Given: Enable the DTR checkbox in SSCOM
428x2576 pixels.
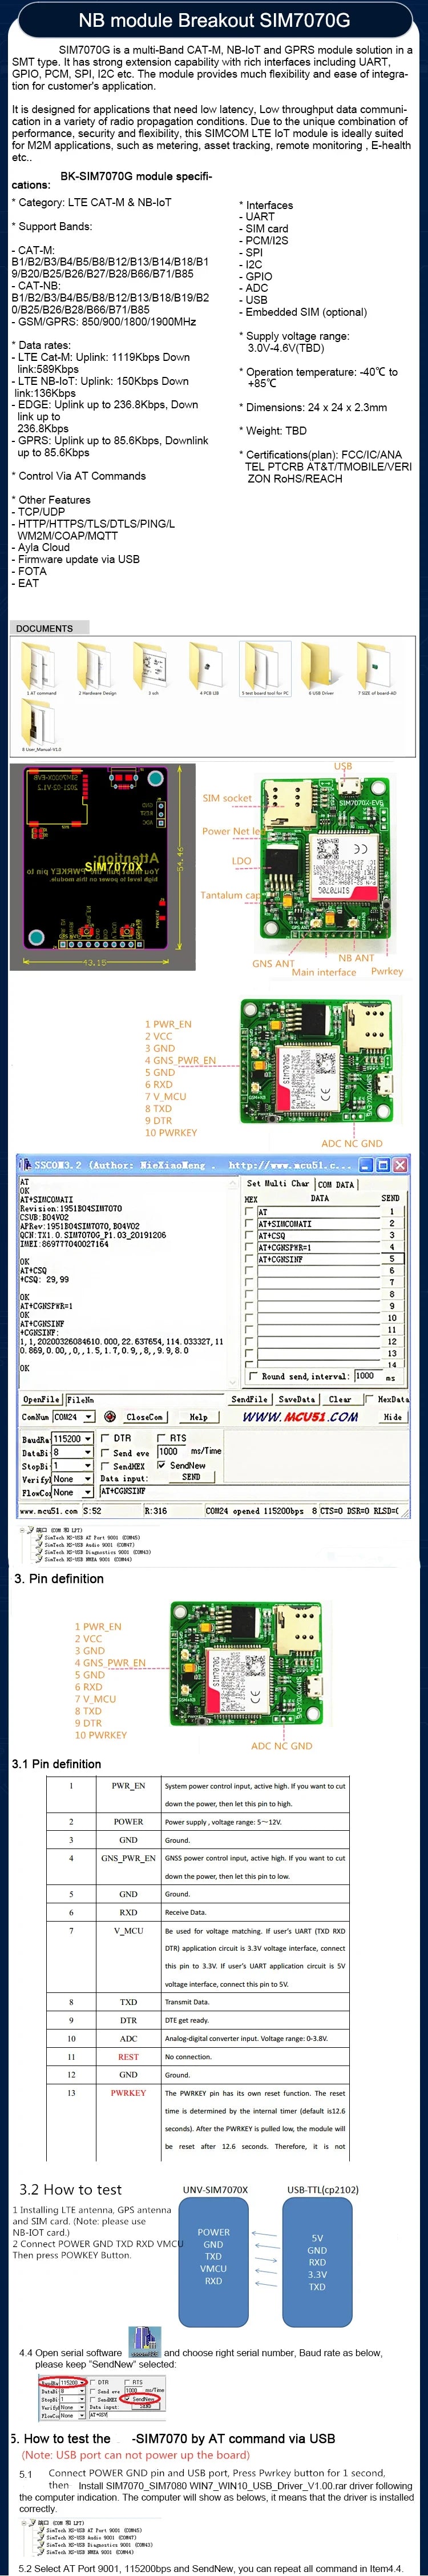Looking at the screenshot, I should click(105, 1438).
